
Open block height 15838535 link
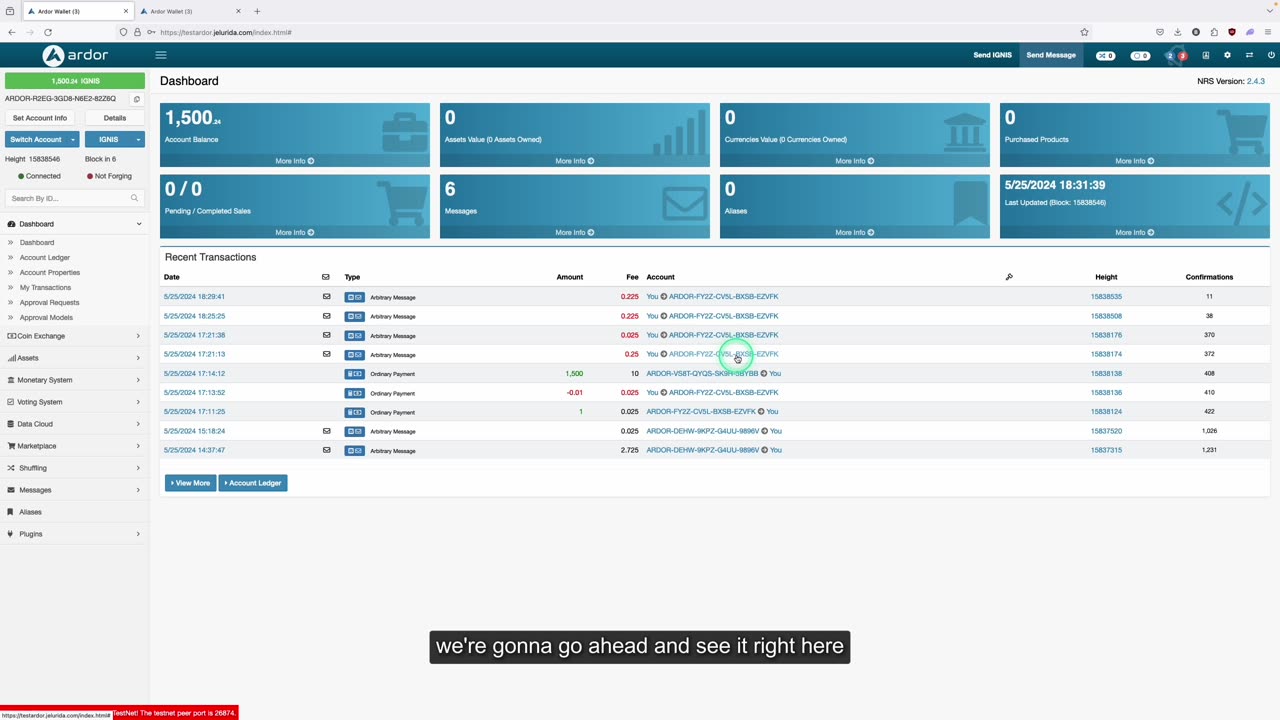tap(1106, 297)
